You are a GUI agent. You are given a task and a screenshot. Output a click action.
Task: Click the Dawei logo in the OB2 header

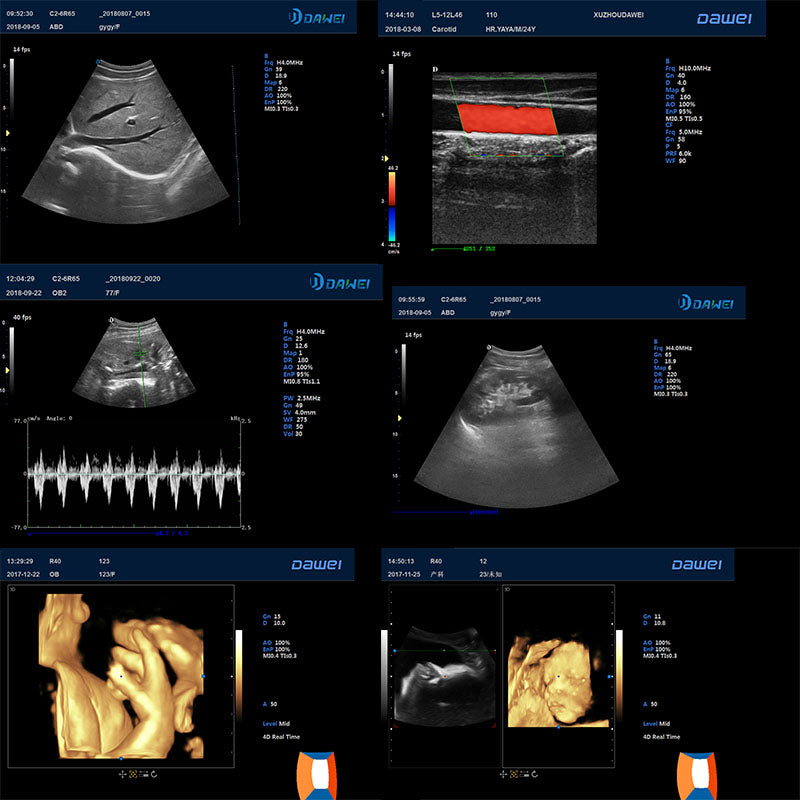(x=340, y=282)
